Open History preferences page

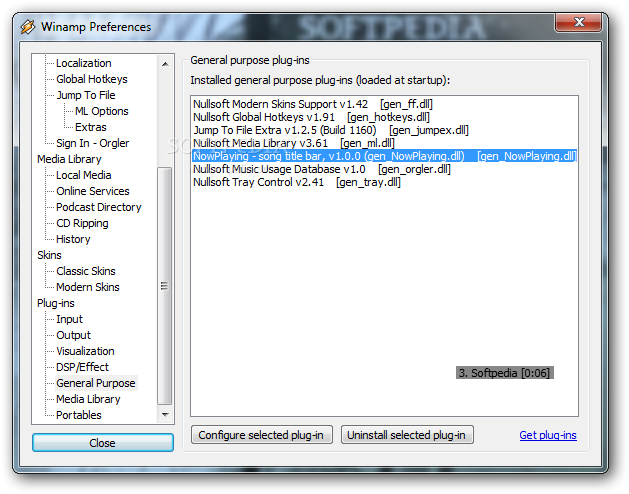point(73,240)
